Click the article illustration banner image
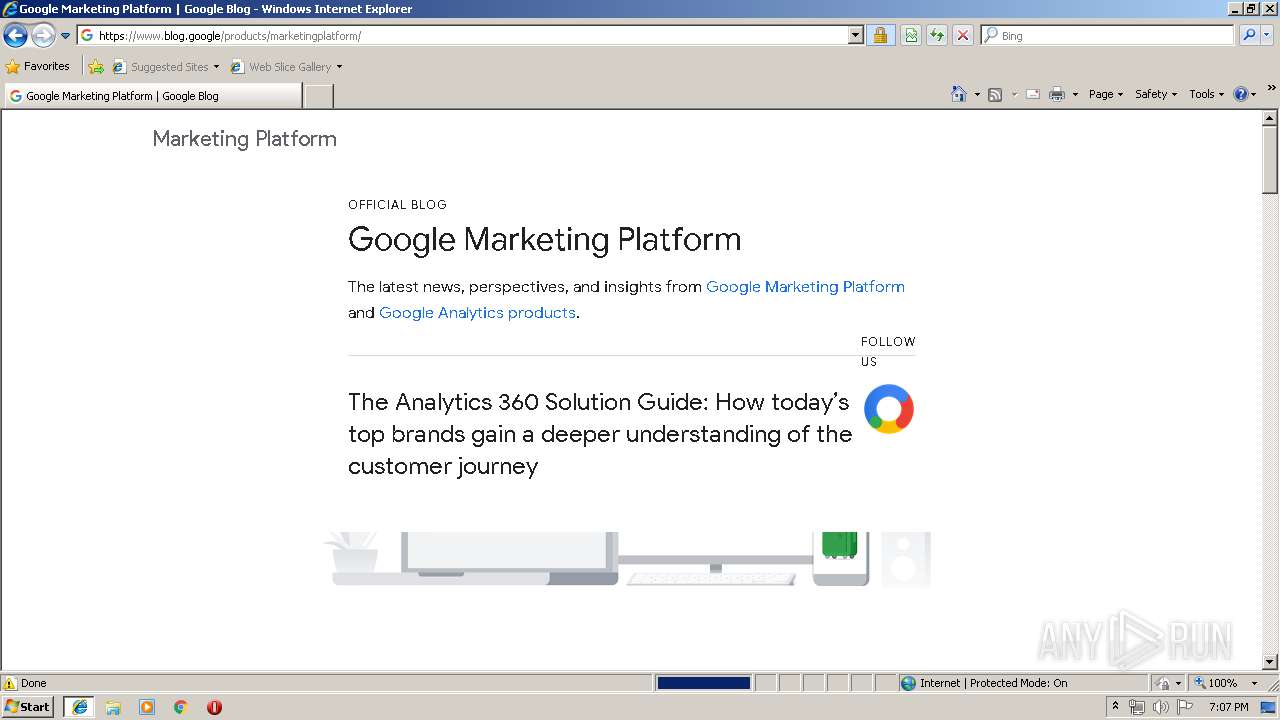This screenshot has width=1280, height=720. (627, 559)
